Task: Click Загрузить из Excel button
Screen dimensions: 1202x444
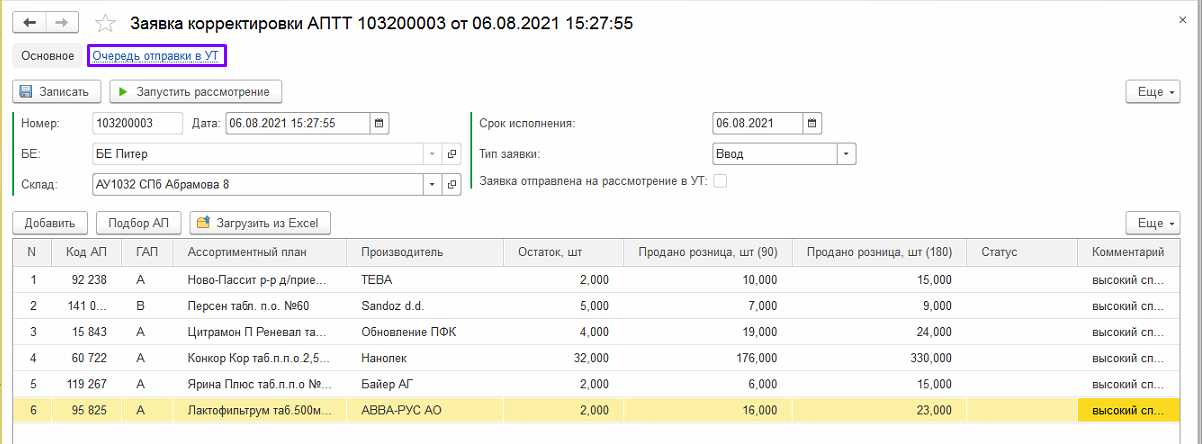Action: pos(260,222)
